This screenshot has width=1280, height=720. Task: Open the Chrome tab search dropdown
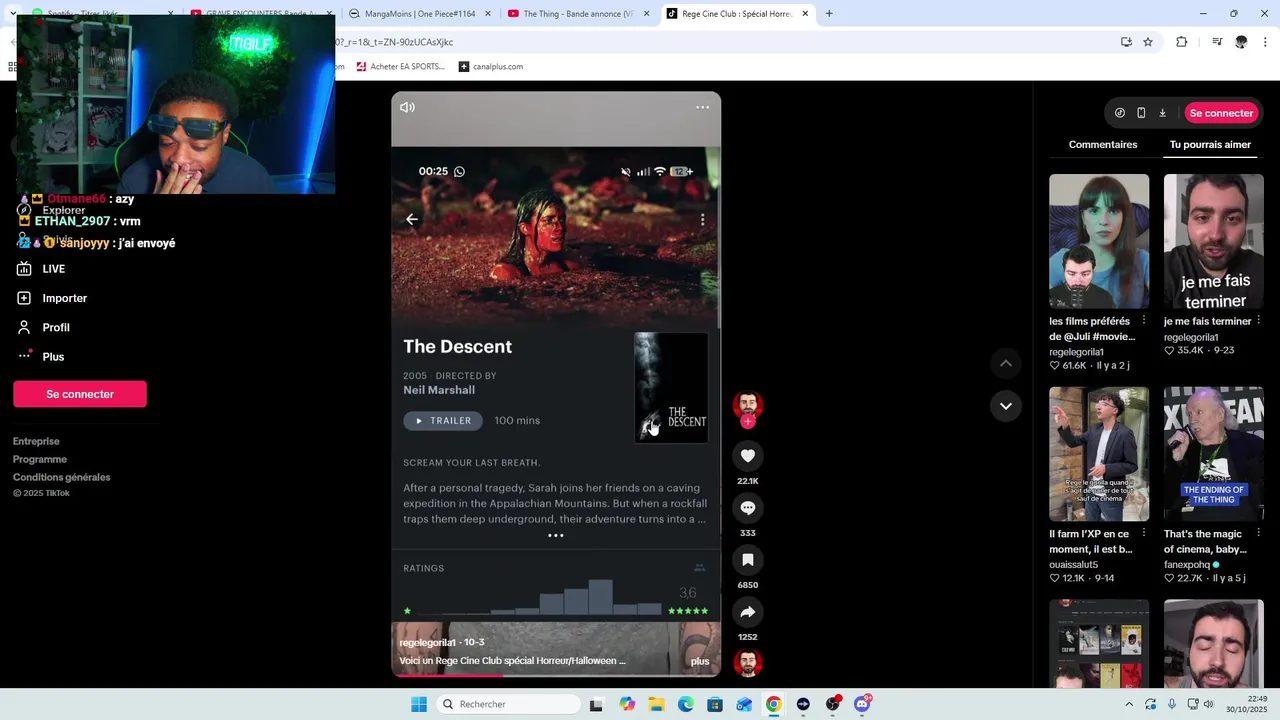pos(12,14)
